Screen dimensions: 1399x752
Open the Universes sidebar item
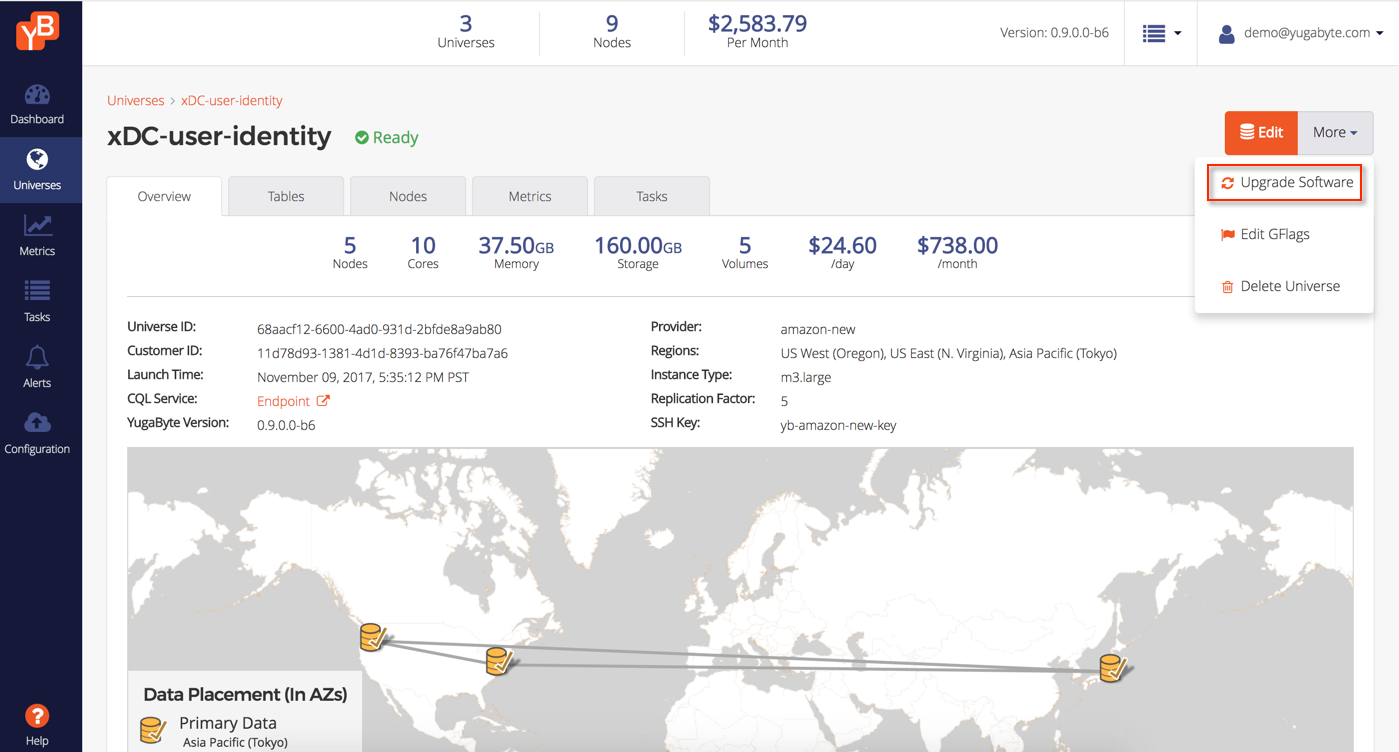(x=37, y=170)
